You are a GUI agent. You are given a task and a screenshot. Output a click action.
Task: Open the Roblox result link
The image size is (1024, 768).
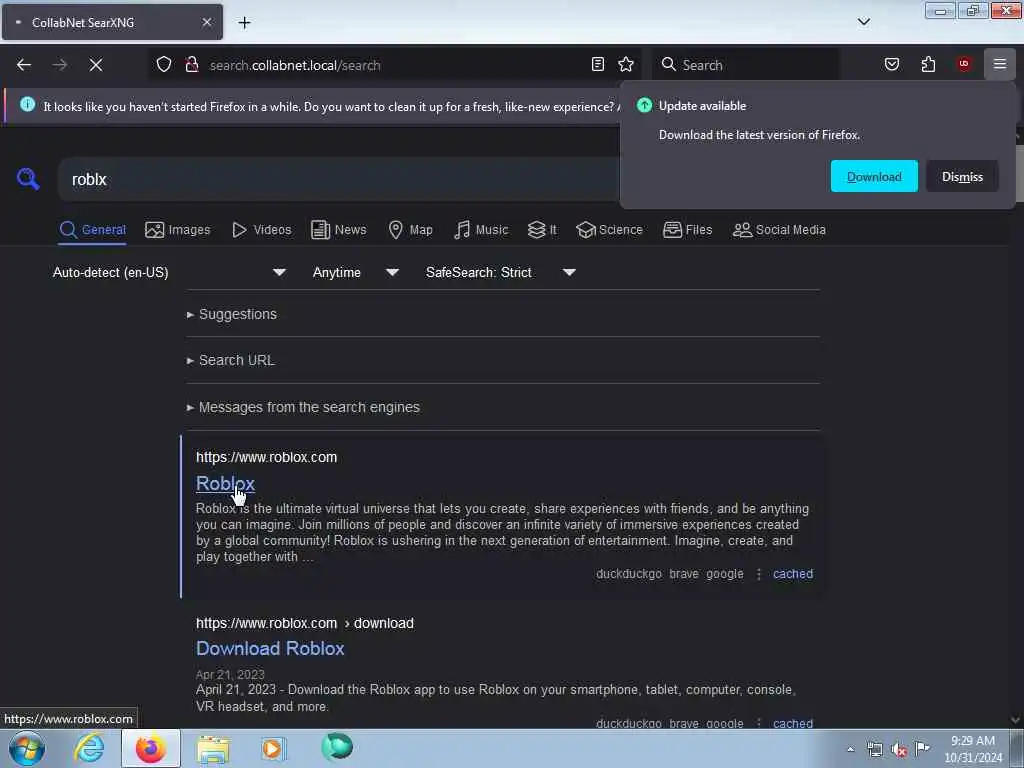[225, 483]
